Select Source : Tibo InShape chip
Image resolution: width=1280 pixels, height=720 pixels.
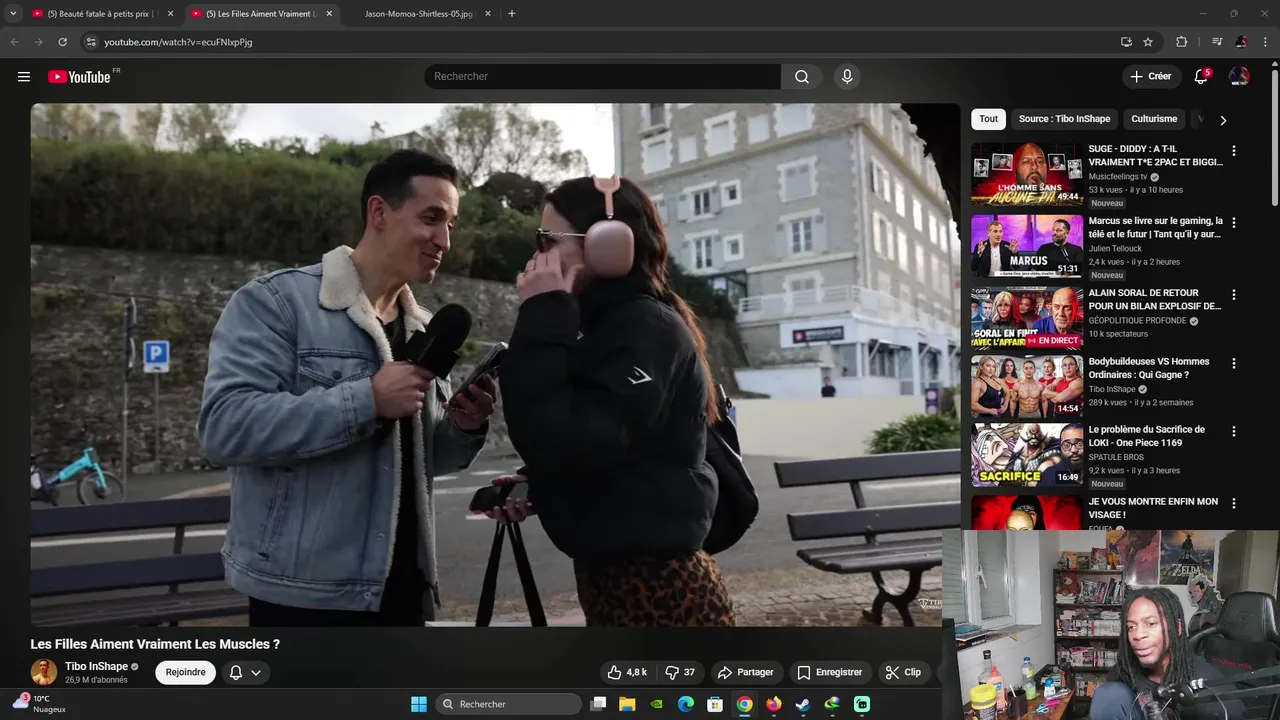pos(1064,119)
